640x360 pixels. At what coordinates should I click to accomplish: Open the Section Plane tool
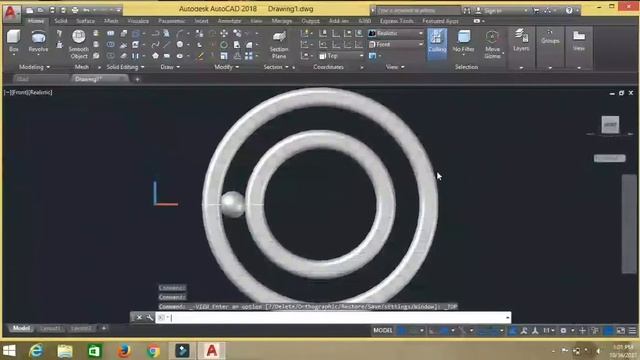click(x=279, y=44)
